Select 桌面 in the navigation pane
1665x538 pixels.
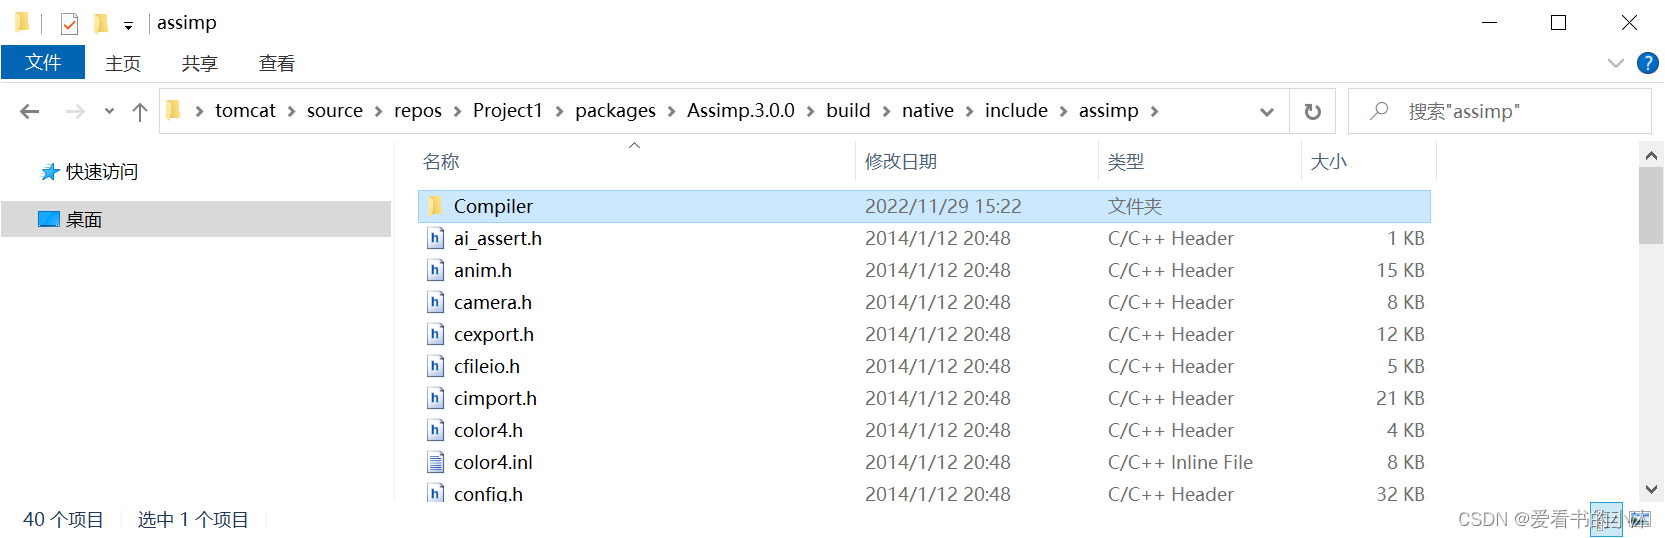point(84,220)
